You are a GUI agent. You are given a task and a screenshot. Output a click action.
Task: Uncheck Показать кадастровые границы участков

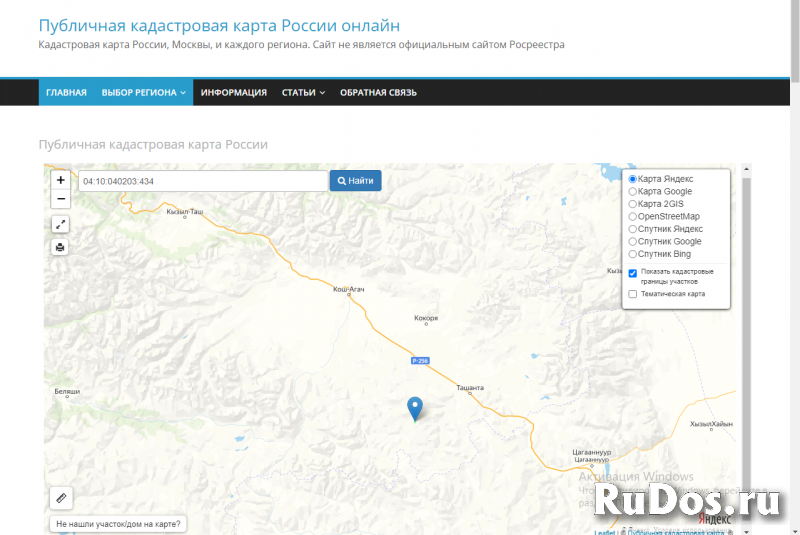pos(633,273)
